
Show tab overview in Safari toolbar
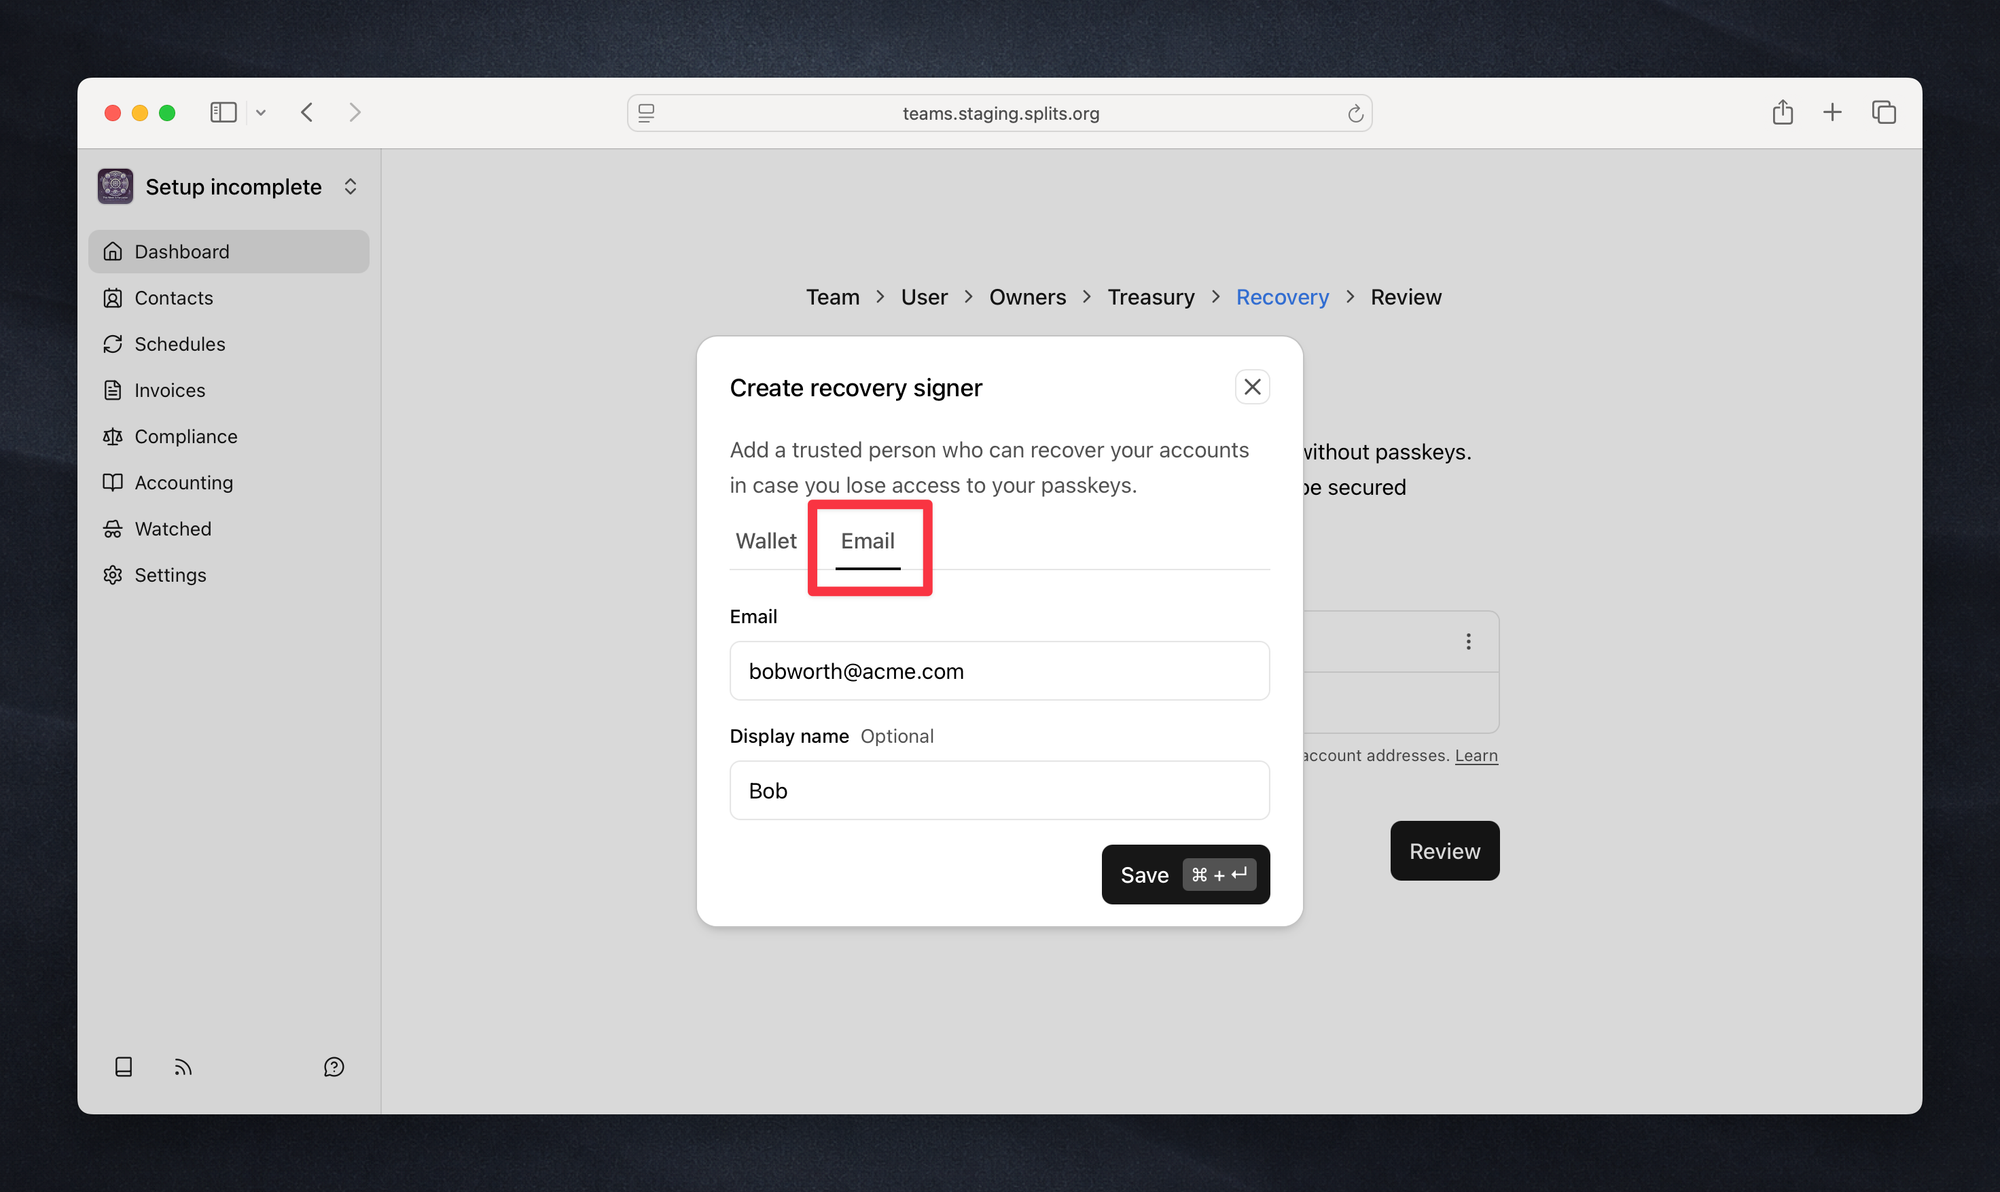[1884, 113]
